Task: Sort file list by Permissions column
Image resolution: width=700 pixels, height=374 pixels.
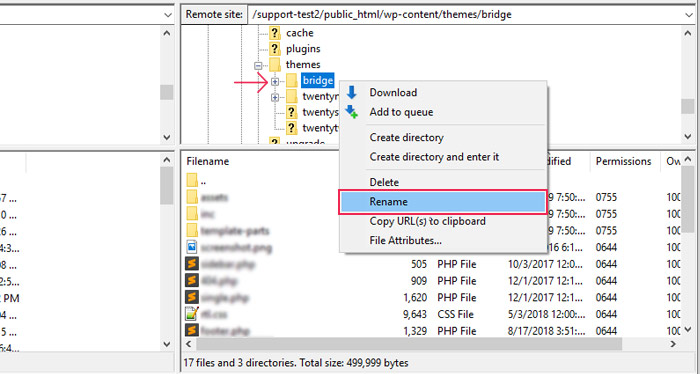Action: pos(623,161)
